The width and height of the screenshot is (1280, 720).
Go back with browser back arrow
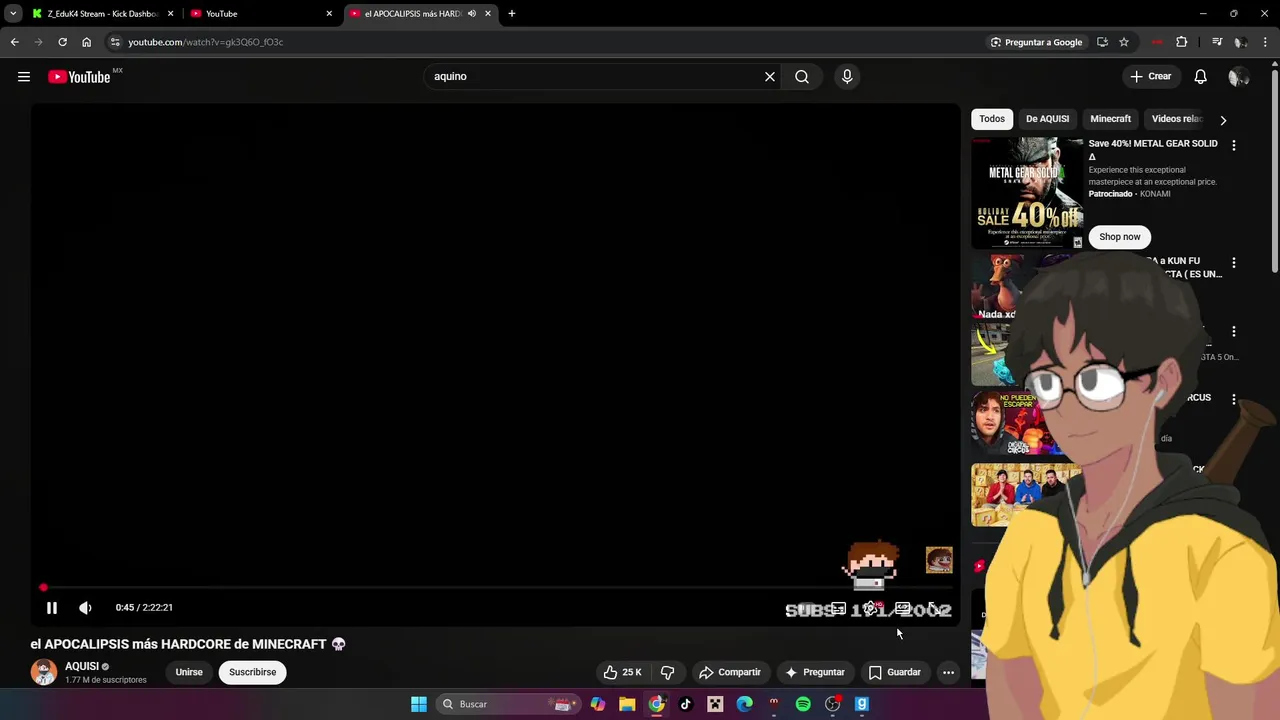[14, 42]
